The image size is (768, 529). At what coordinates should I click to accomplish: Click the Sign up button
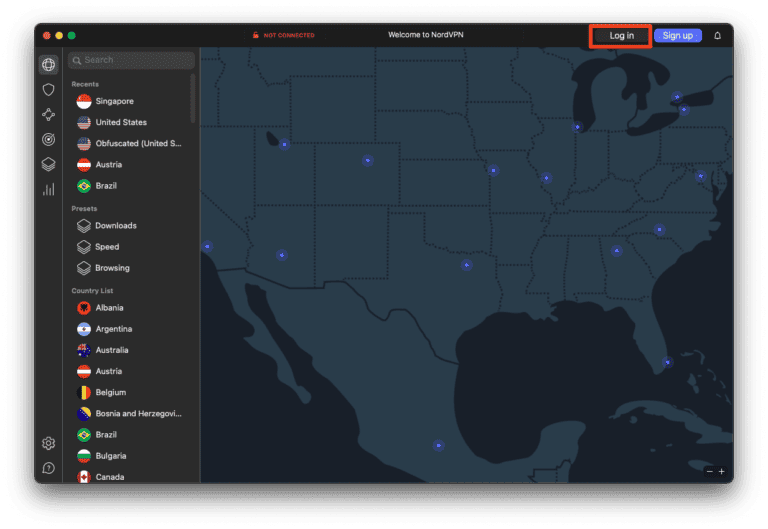677,36
